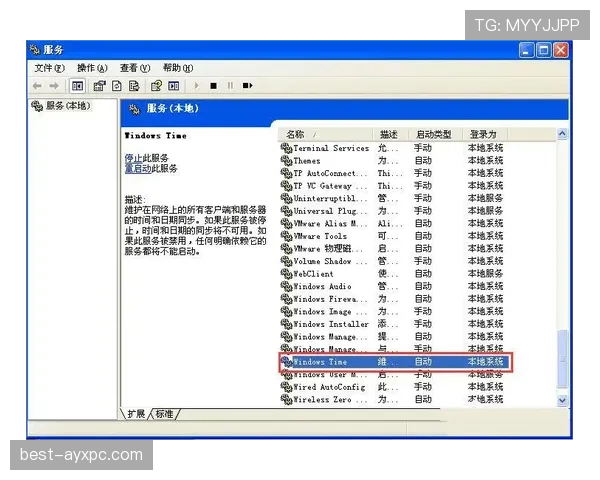The width and height of the screenshot is (600, 480).
Task: Click the gear icon beside Wired AutoConfig
Action: click(286, 387)
